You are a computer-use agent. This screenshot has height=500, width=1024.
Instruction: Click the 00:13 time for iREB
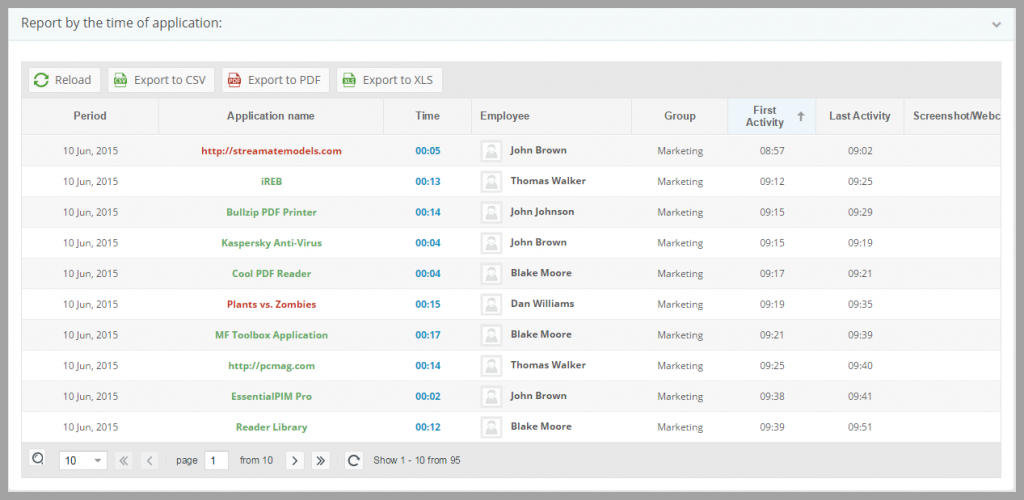428,181
